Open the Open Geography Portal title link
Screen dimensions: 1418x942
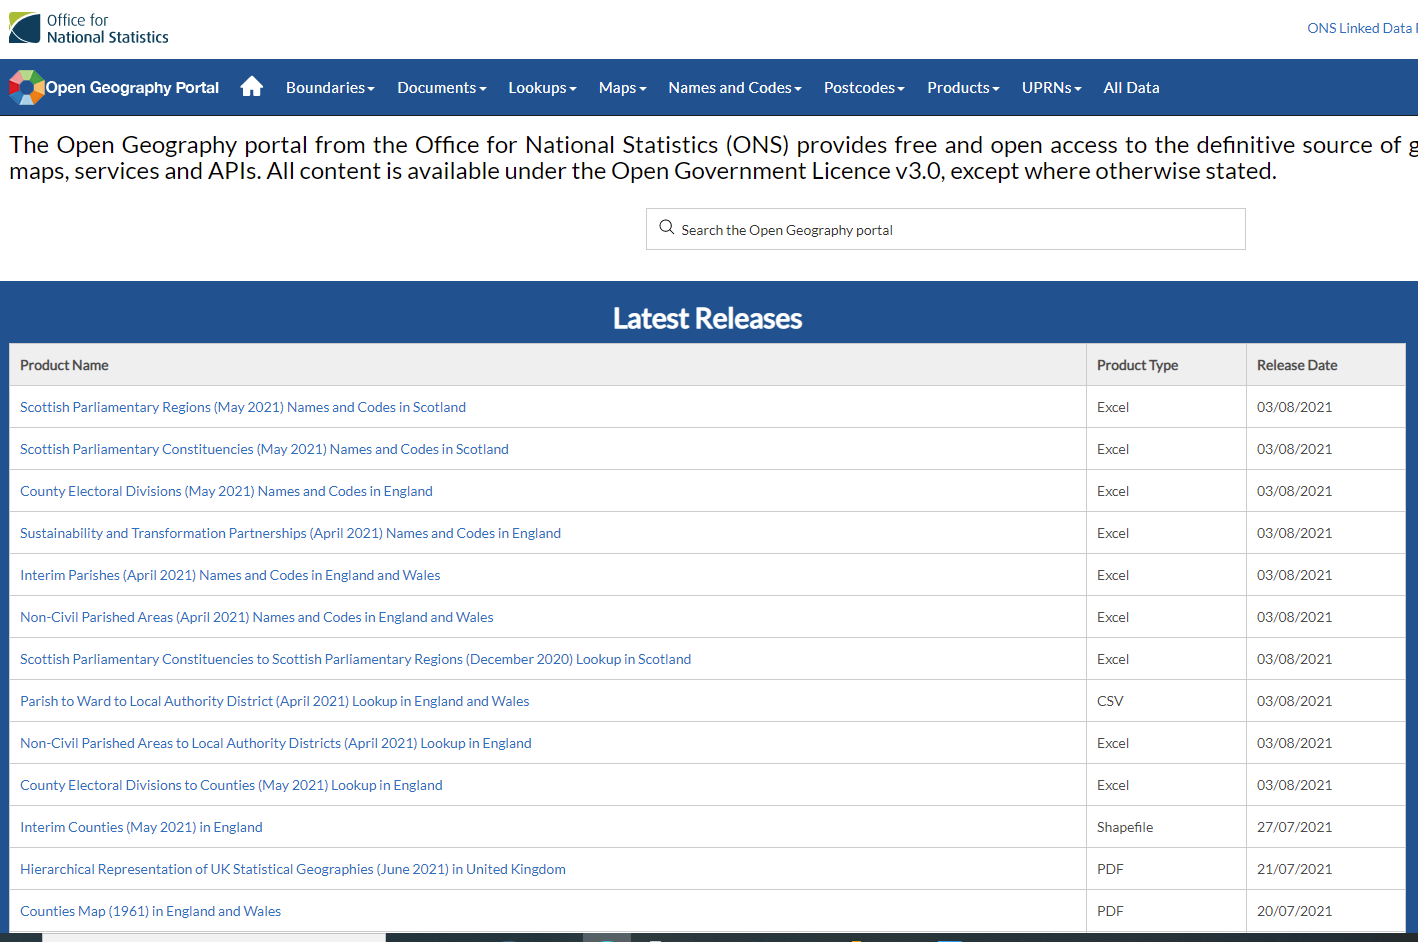coord(132,88)
